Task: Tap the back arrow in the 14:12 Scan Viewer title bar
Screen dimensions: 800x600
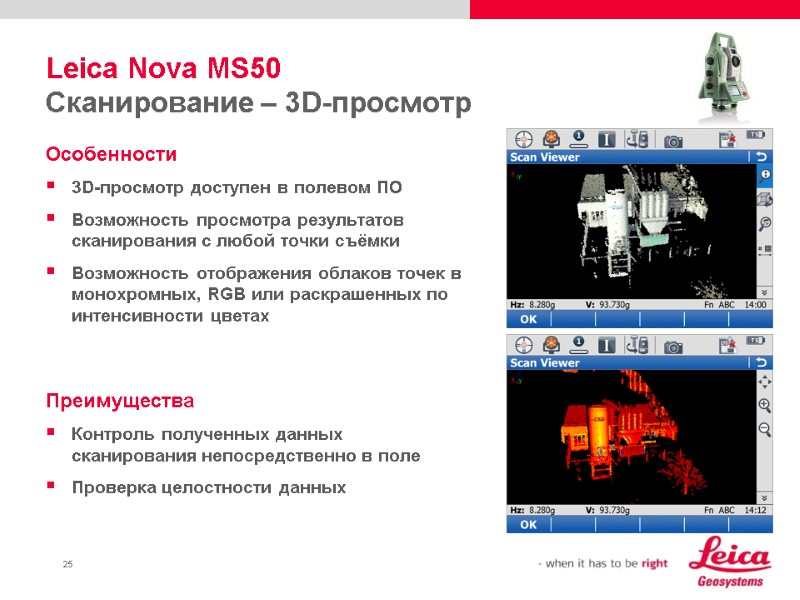Action: pyautogui.click(x=761, y=362)
